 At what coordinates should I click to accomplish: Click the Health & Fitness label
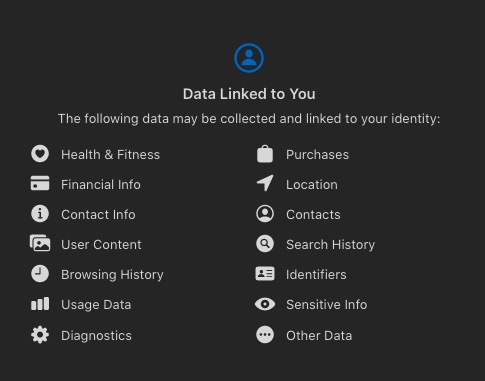(x=110, y=155)
